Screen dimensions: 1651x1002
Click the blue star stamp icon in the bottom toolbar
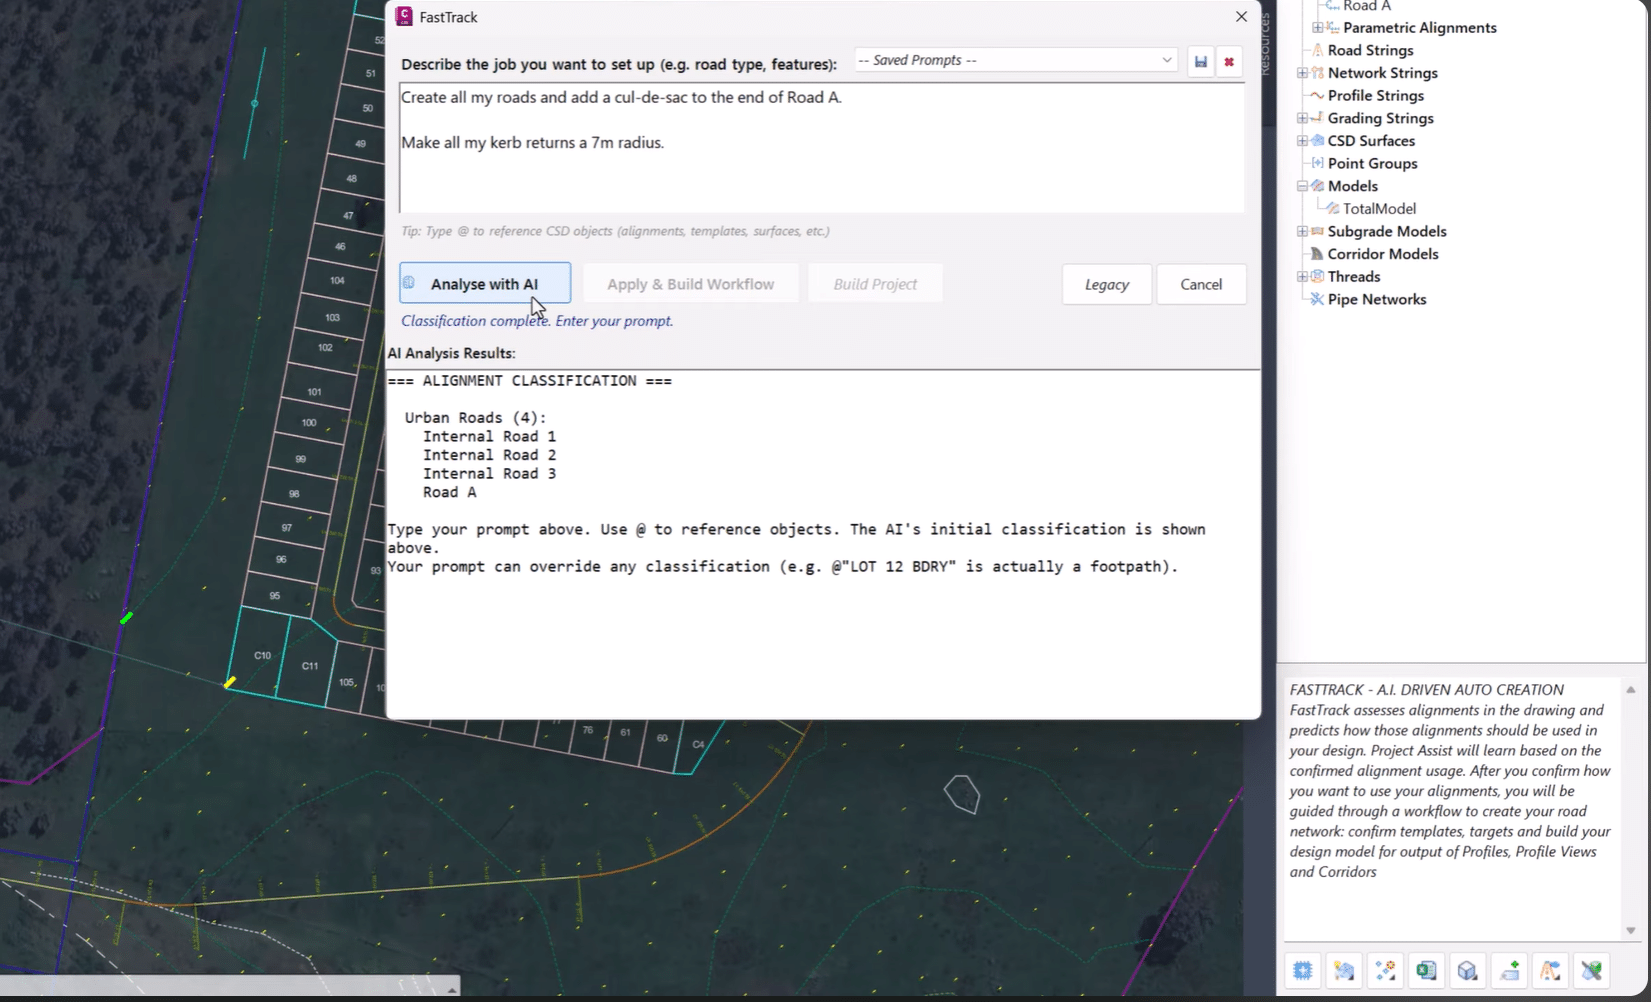tap(1302, 970)
